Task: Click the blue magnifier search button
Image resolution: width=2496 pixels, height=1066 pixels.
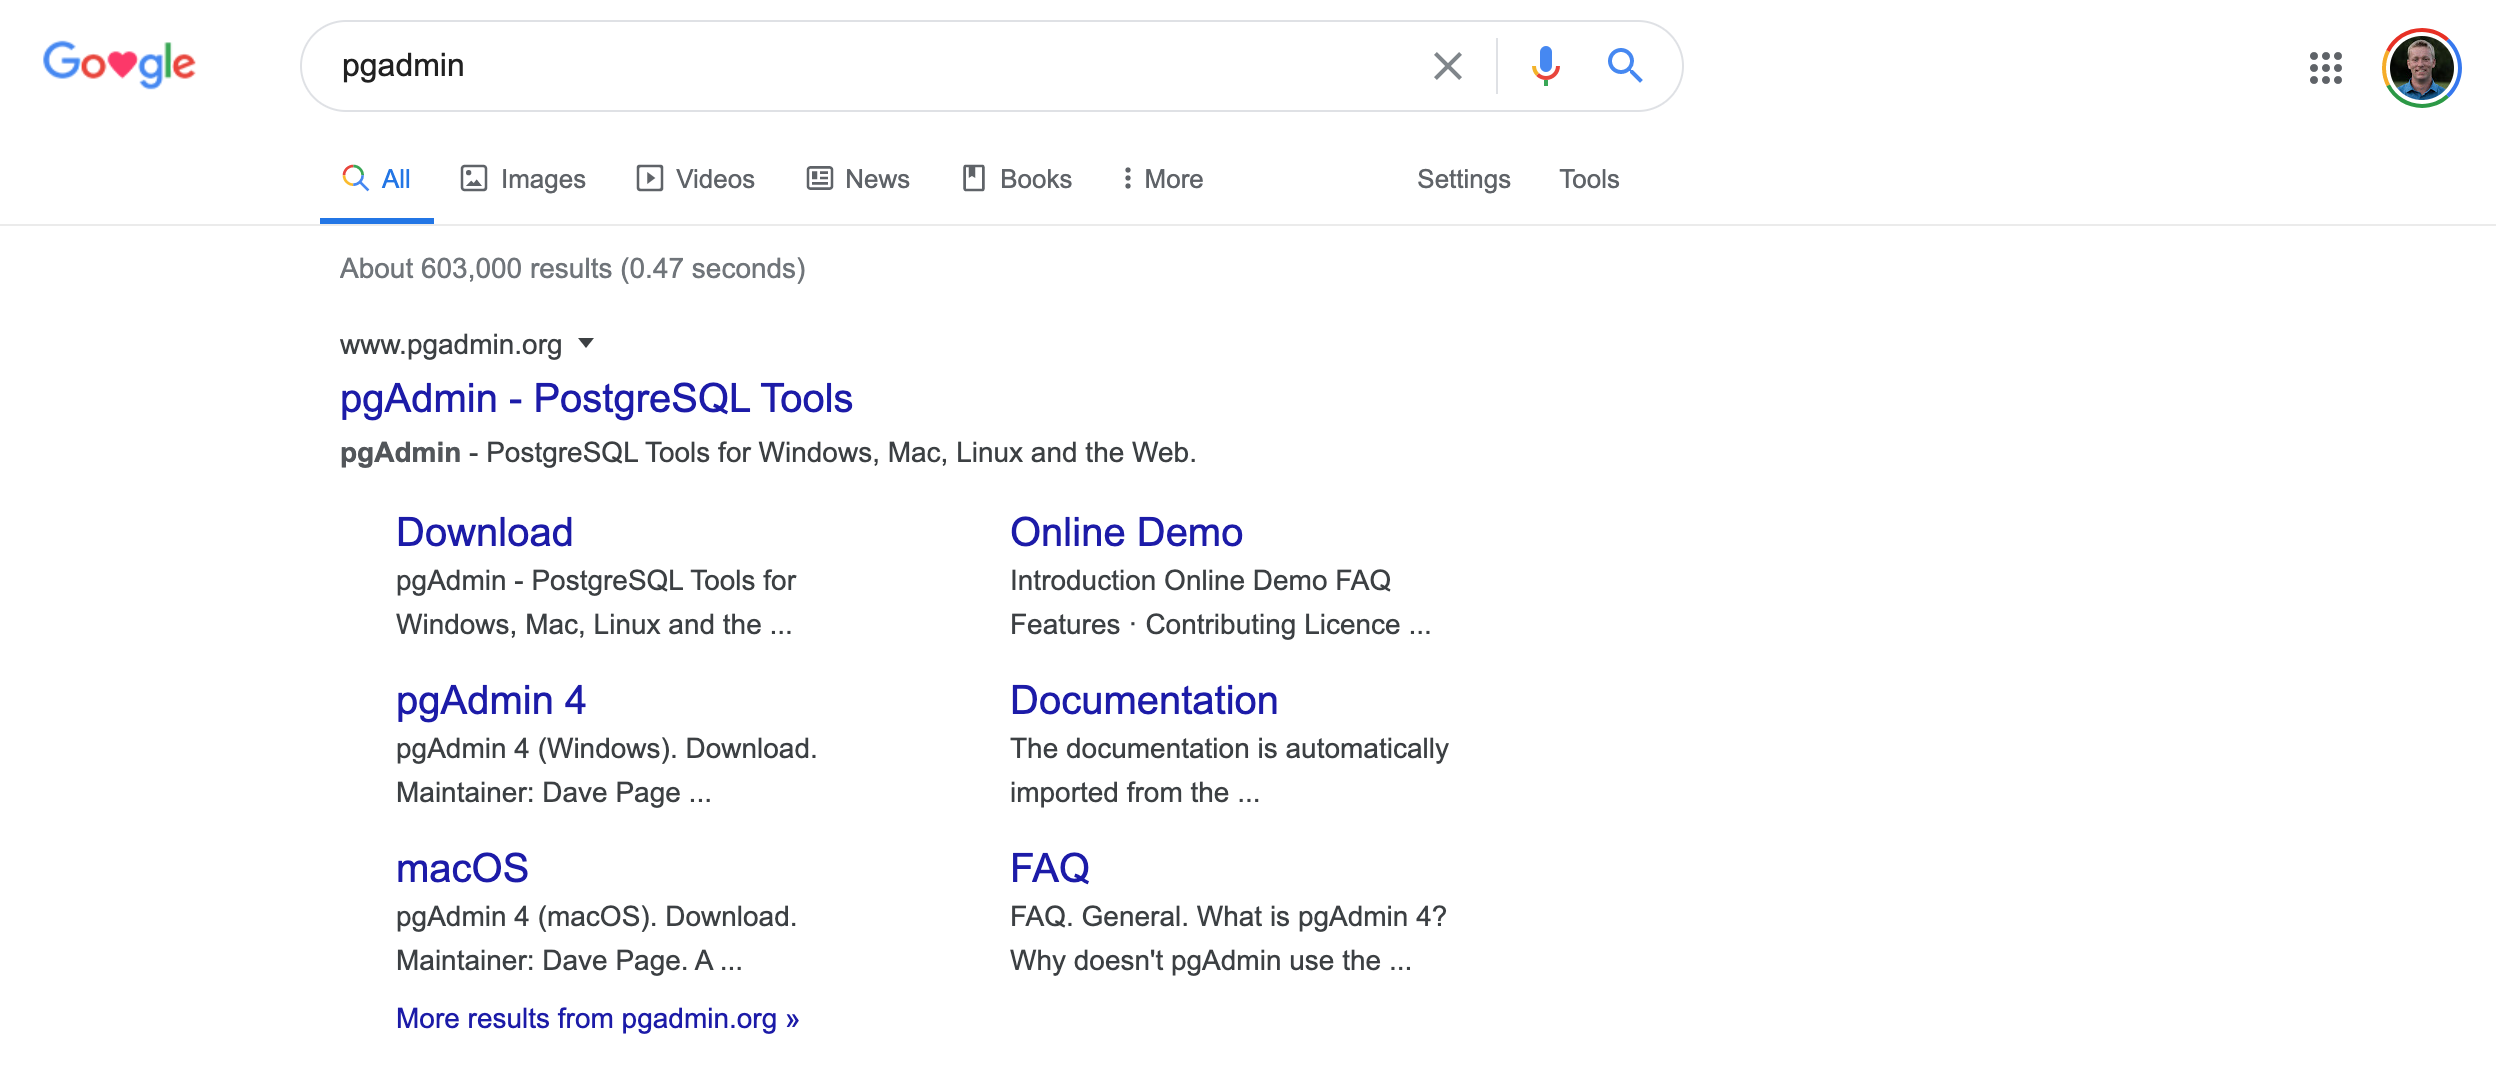Action: (x=1624, y=66)
